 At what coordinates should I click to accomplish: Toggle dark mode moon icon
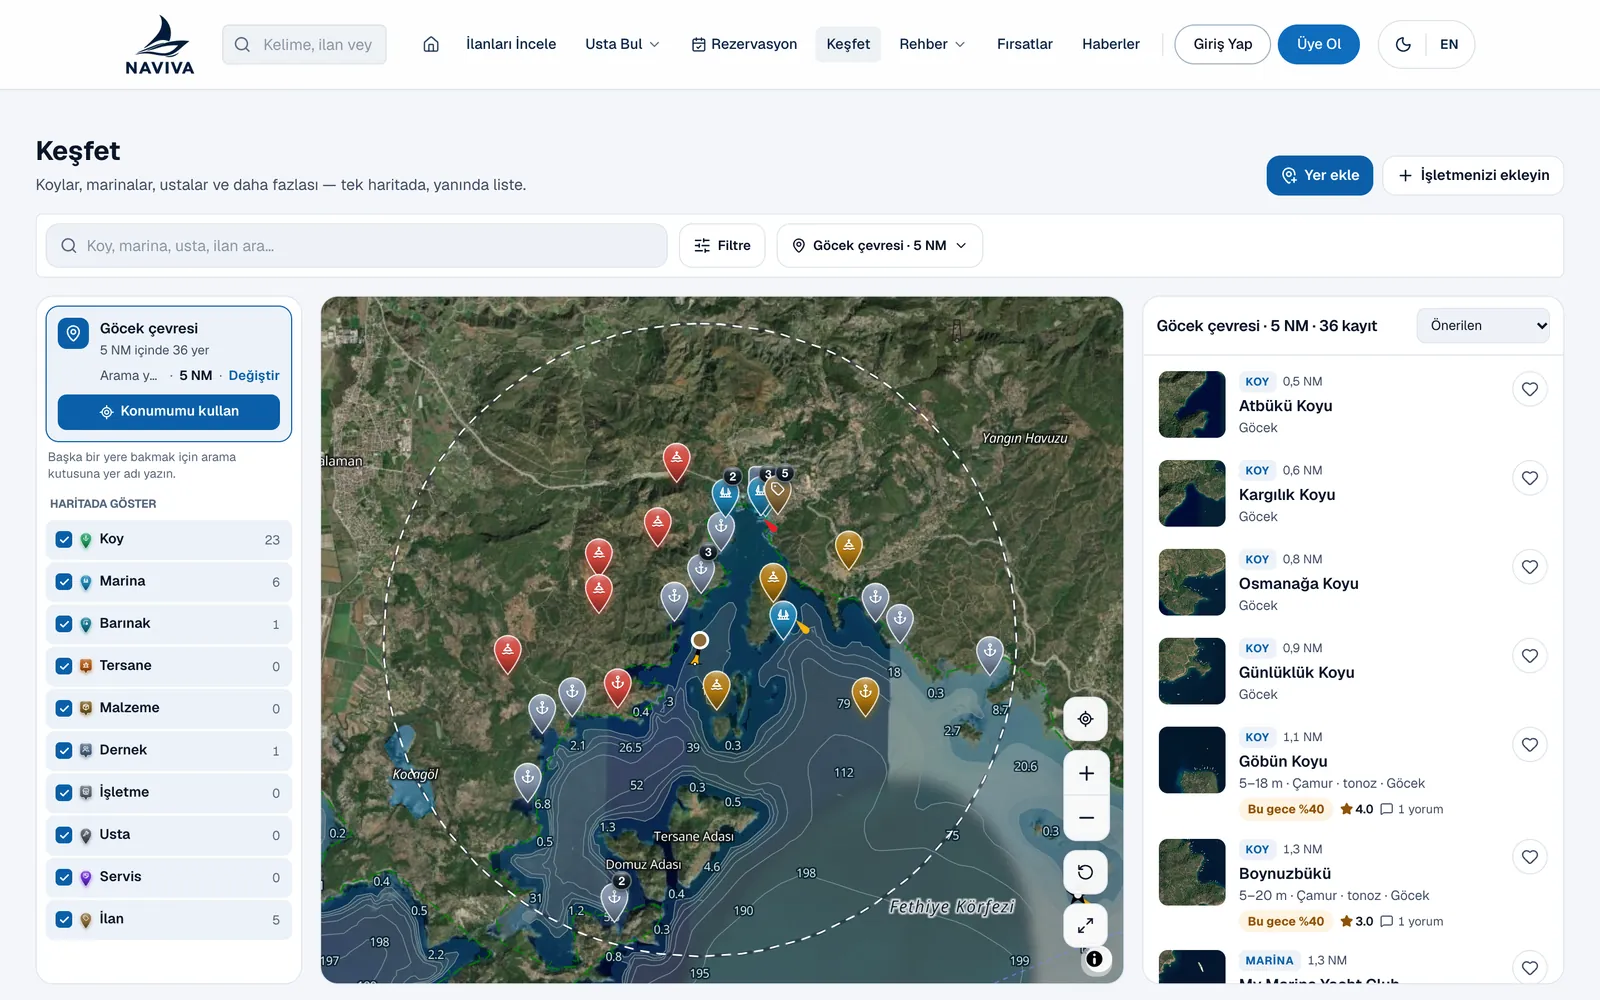point(1403,44)
